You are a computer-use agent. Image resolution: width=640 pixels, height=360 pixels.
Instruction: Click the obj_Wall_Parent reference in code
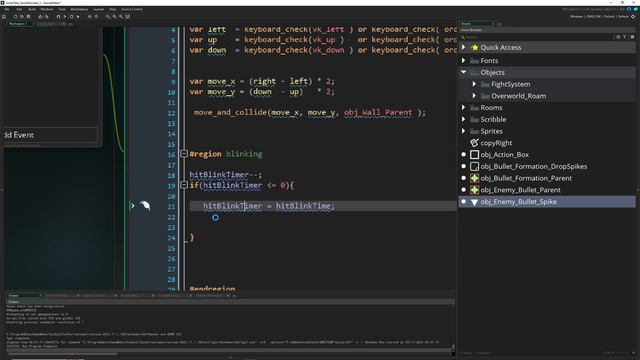(x=378, y=112)
